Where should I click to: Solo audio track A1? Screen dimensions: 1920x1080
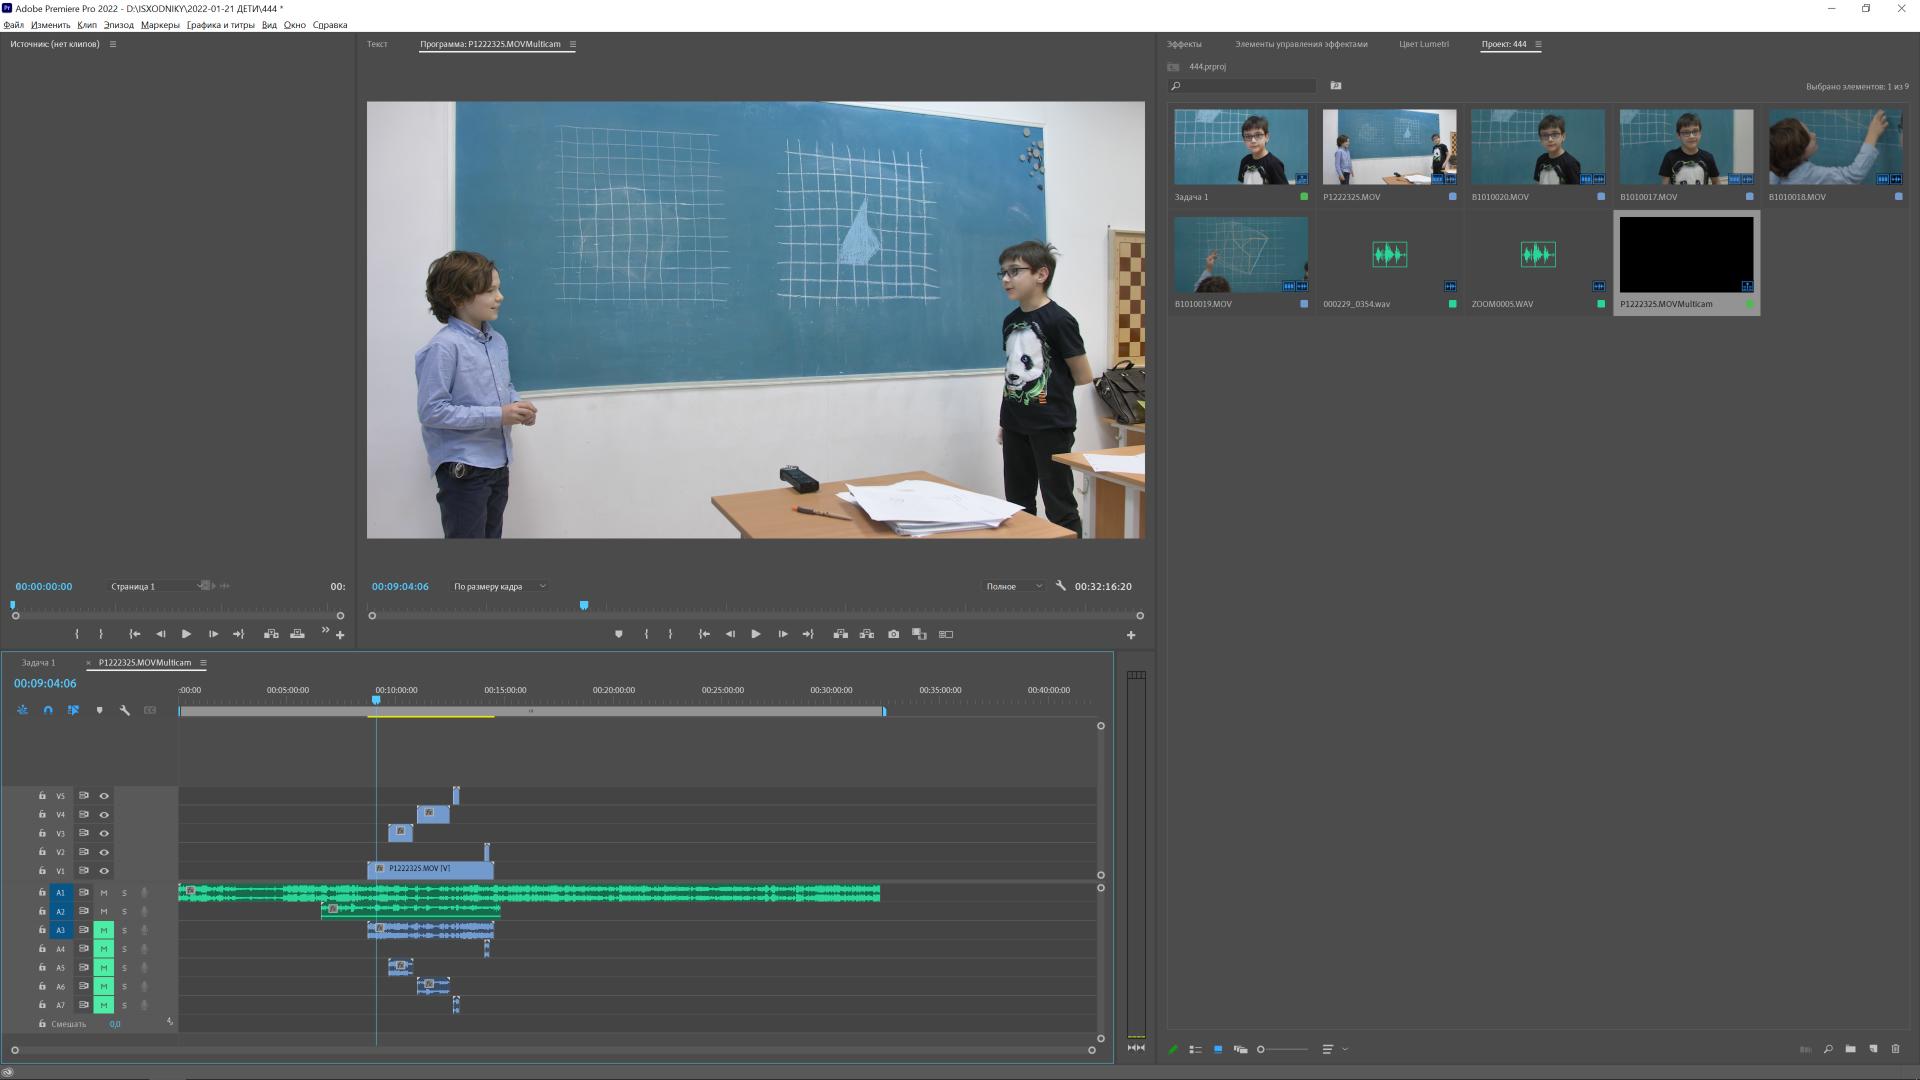point(124,893)
